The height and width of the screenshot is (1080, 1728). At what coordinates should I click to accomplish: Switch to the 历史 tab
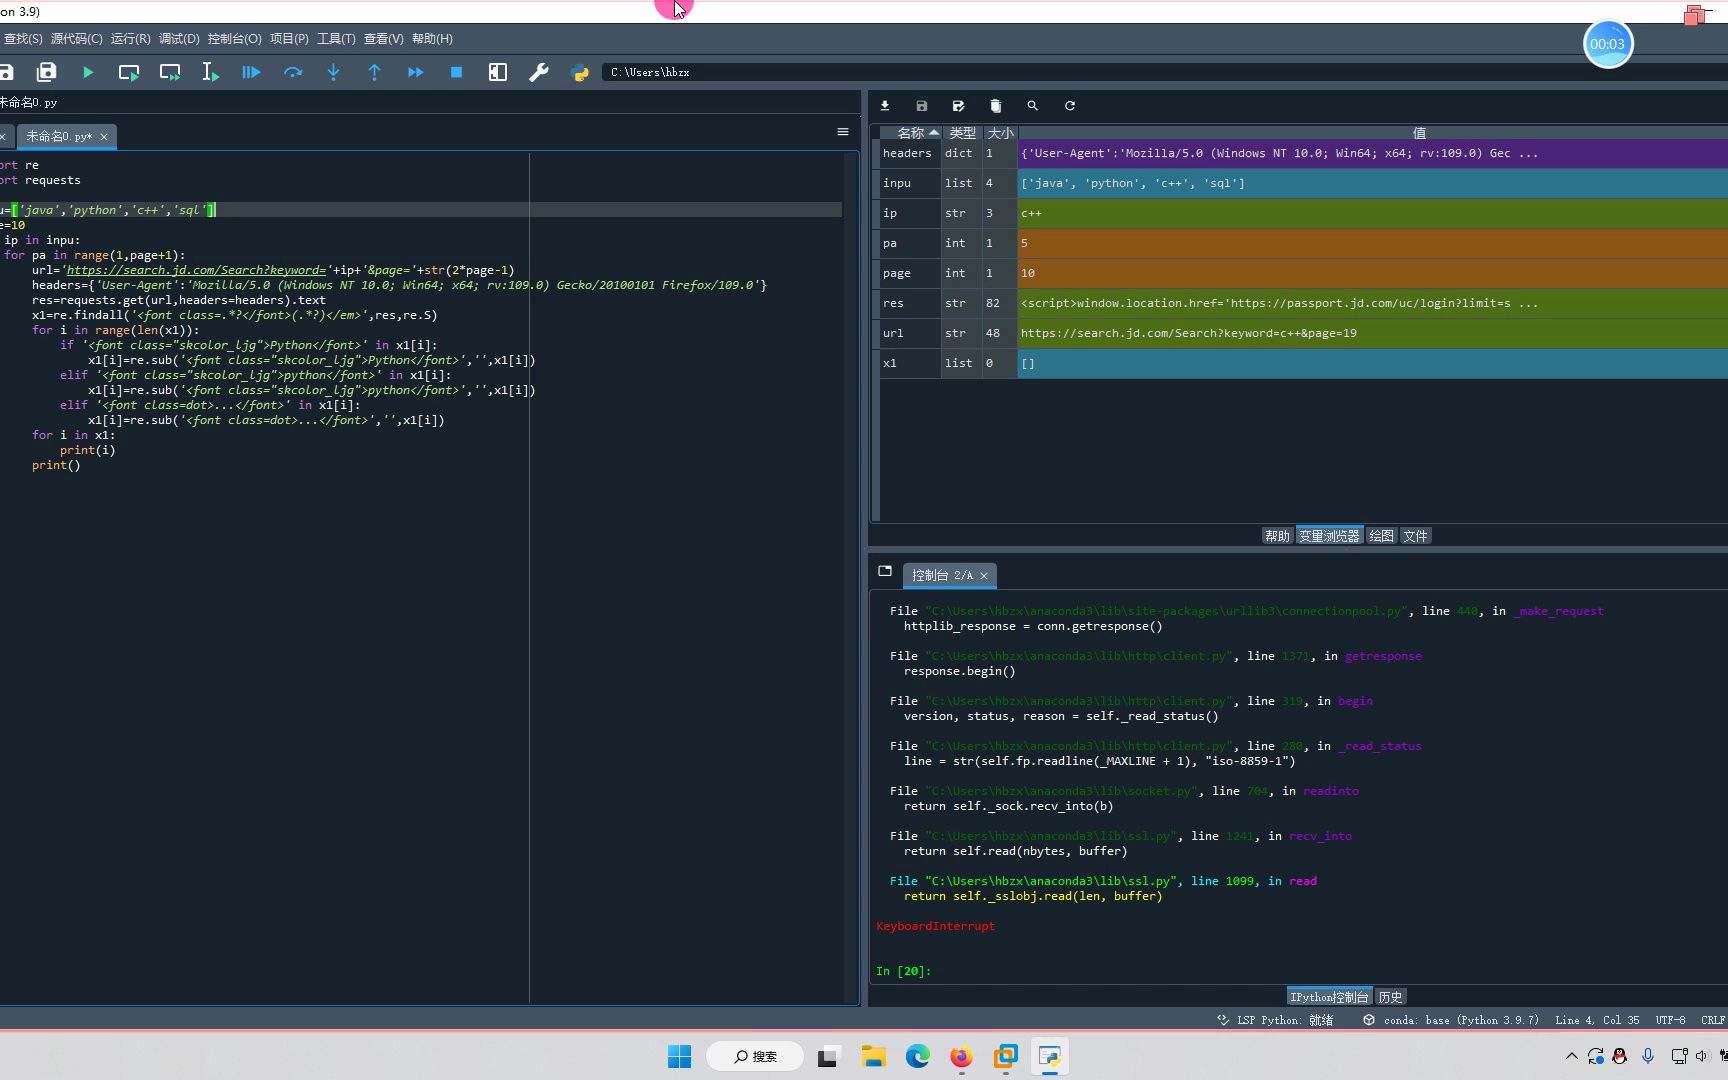(x=1390, y=997)
